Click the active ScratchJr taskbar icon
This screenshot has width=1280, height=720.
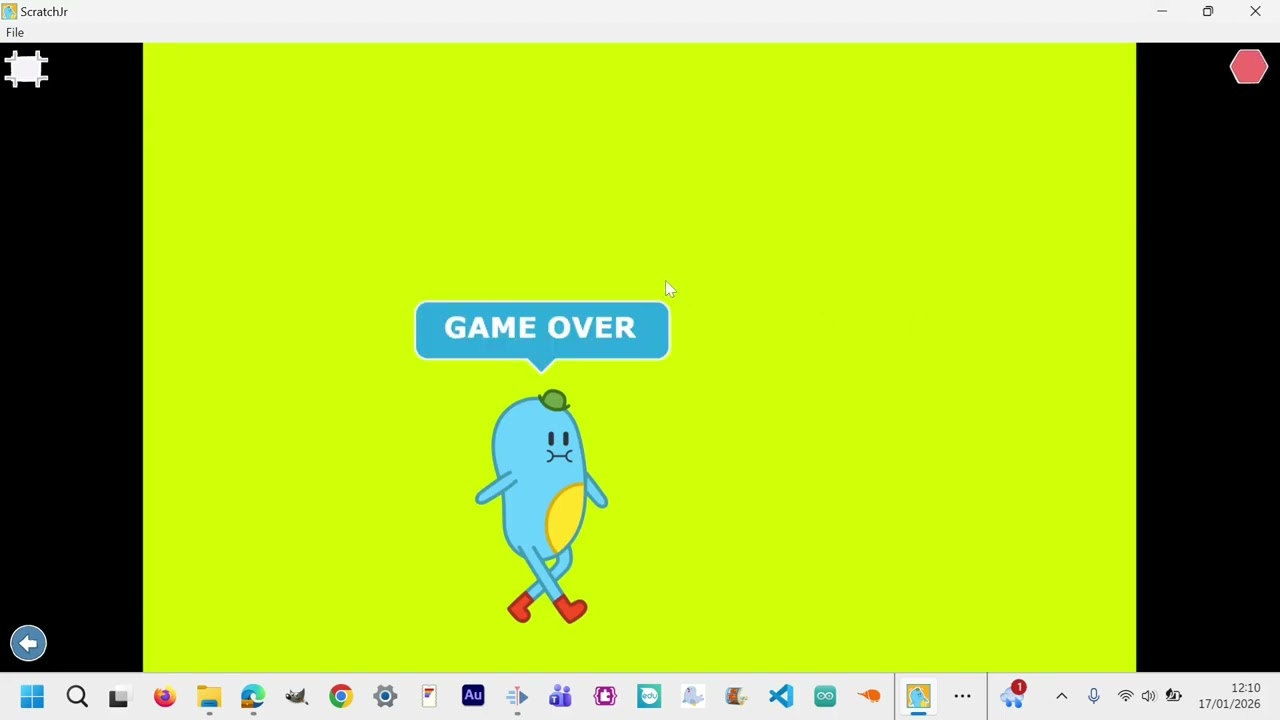[918, 696]
